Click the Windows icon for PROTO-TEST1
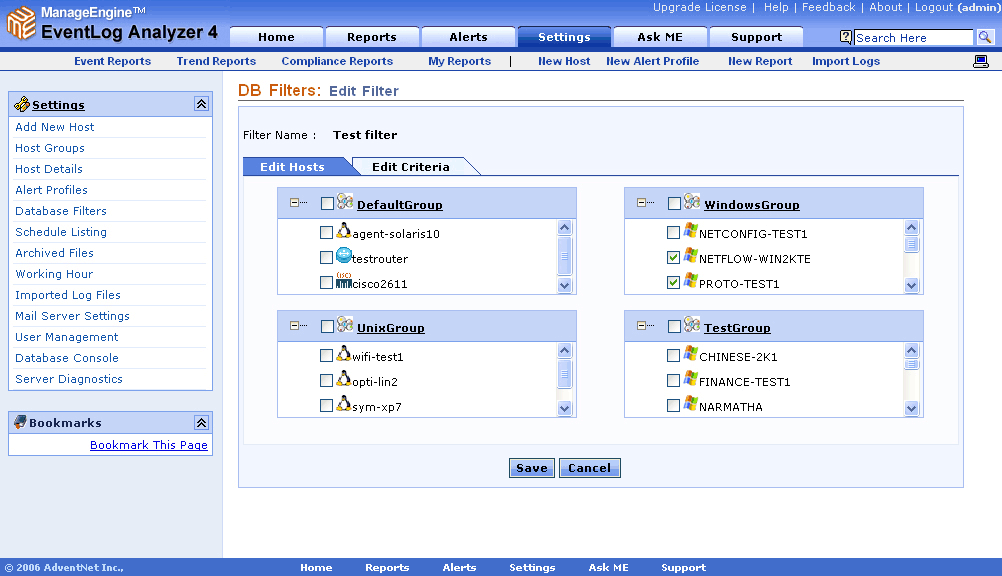This screenshot has height=576, width=1002. tap(690, 280)
